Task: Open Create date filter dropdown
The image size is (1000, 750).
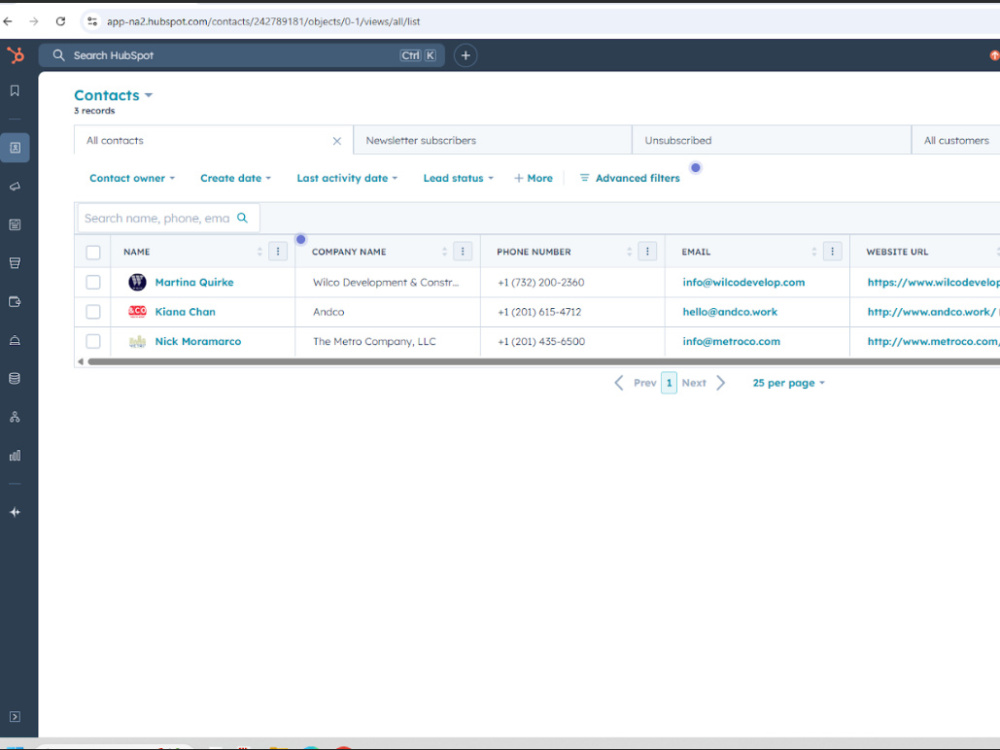Action: tap(235, 178)
